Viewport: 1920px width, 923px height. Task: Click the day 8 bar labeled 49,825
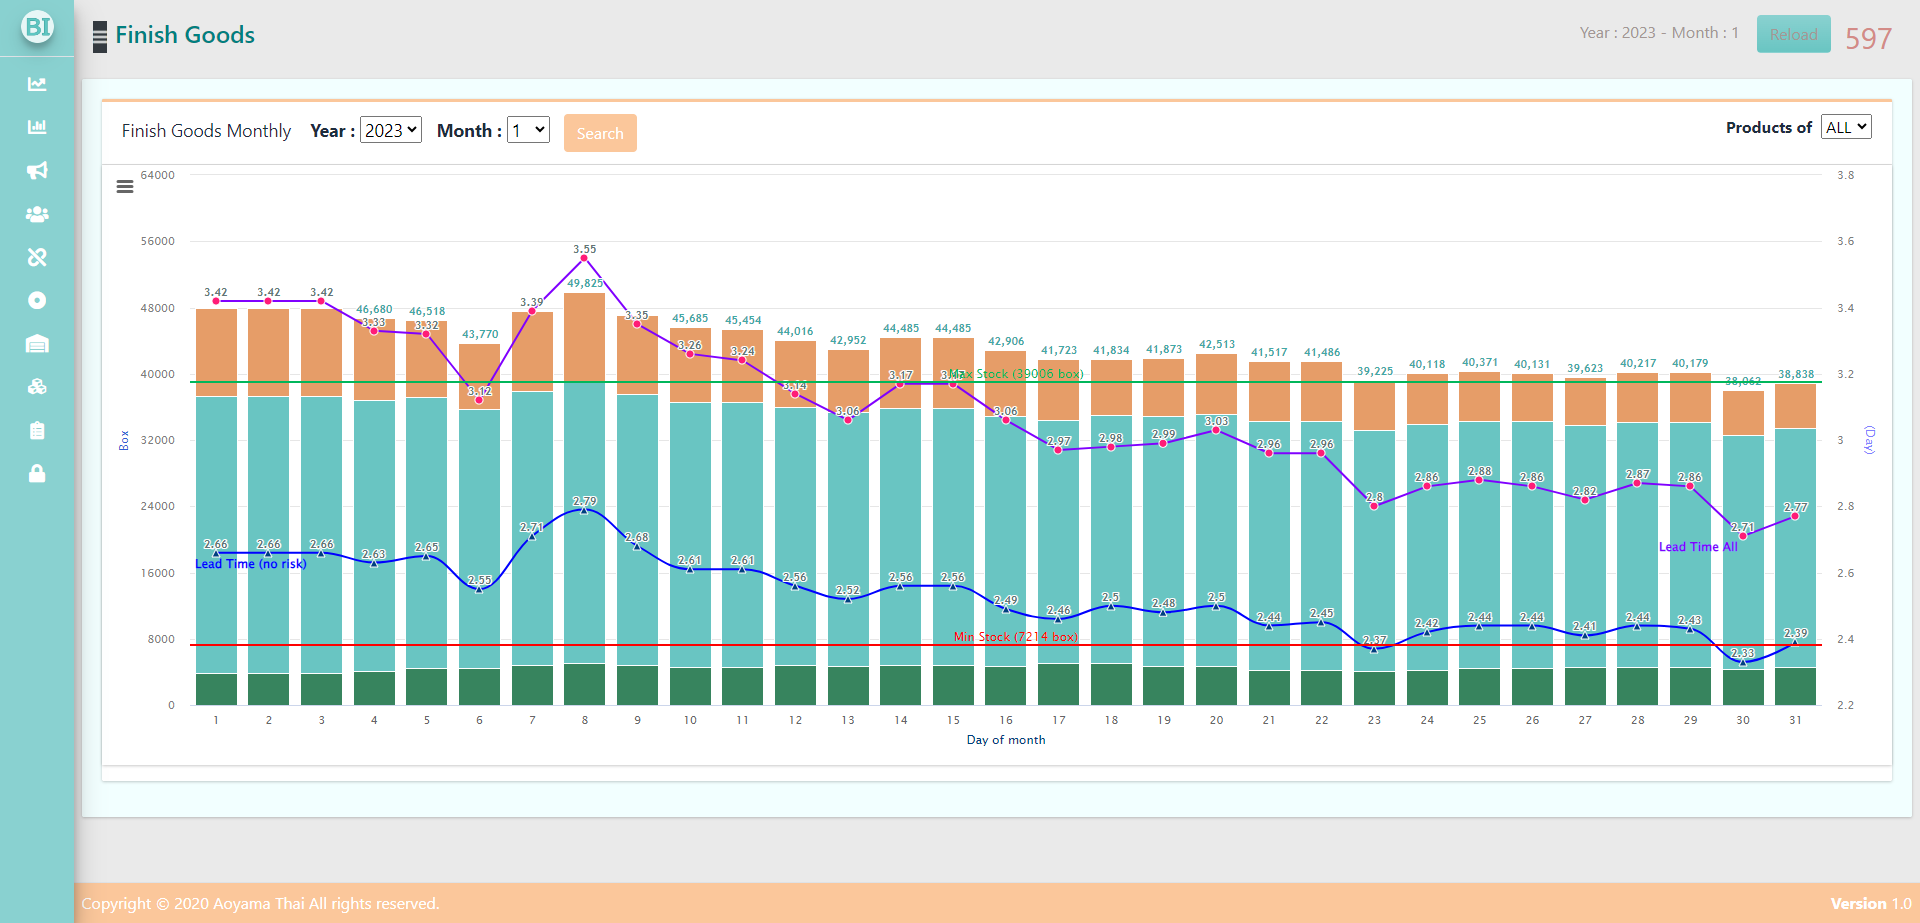pos(584,480)
